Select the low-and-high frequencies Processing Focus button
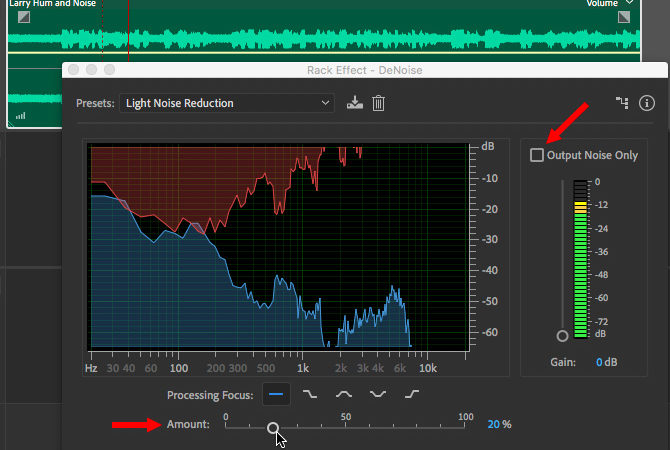The height and width of the screenshot is (450, 670). click(x=378, y=394)
